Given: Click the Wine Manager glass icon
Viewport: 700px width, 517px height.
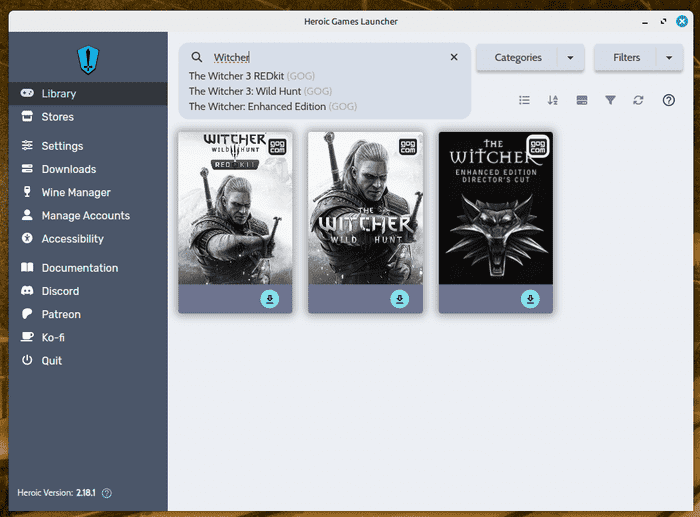Looking at the screenshot, I should [x=27, y=192].
